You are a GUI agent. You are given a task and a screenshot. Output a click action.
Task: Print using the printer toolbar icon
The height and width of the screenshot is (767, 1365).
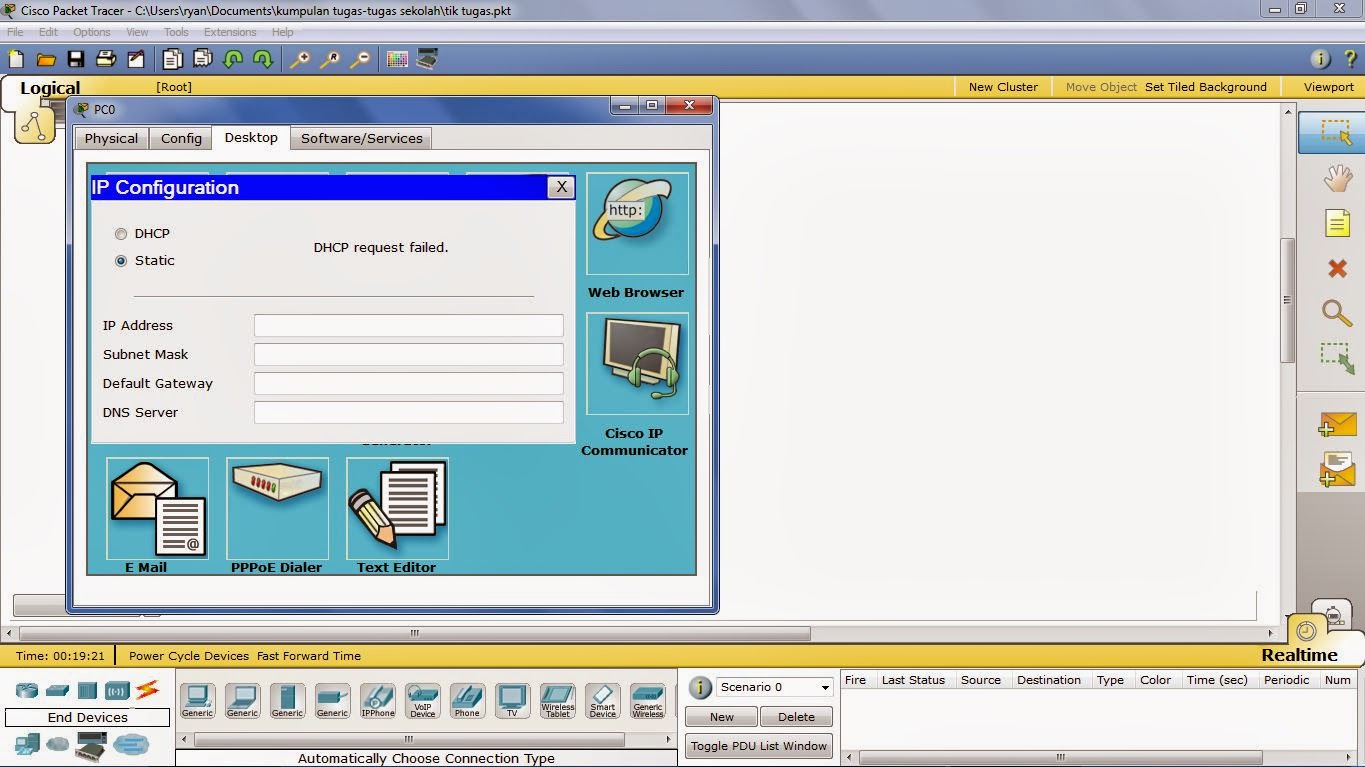tap(106, 59)
